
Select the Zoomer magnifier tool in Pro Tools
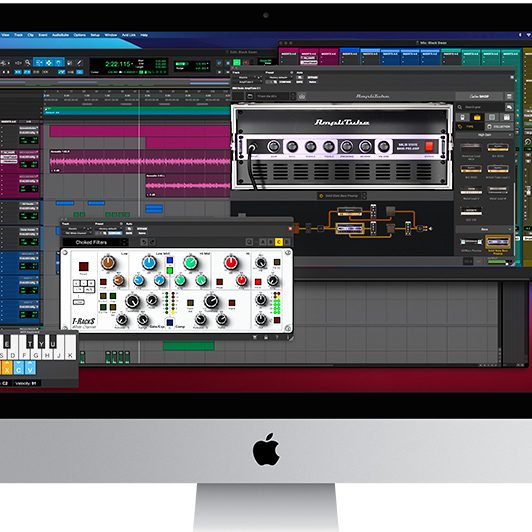point(27,63)
